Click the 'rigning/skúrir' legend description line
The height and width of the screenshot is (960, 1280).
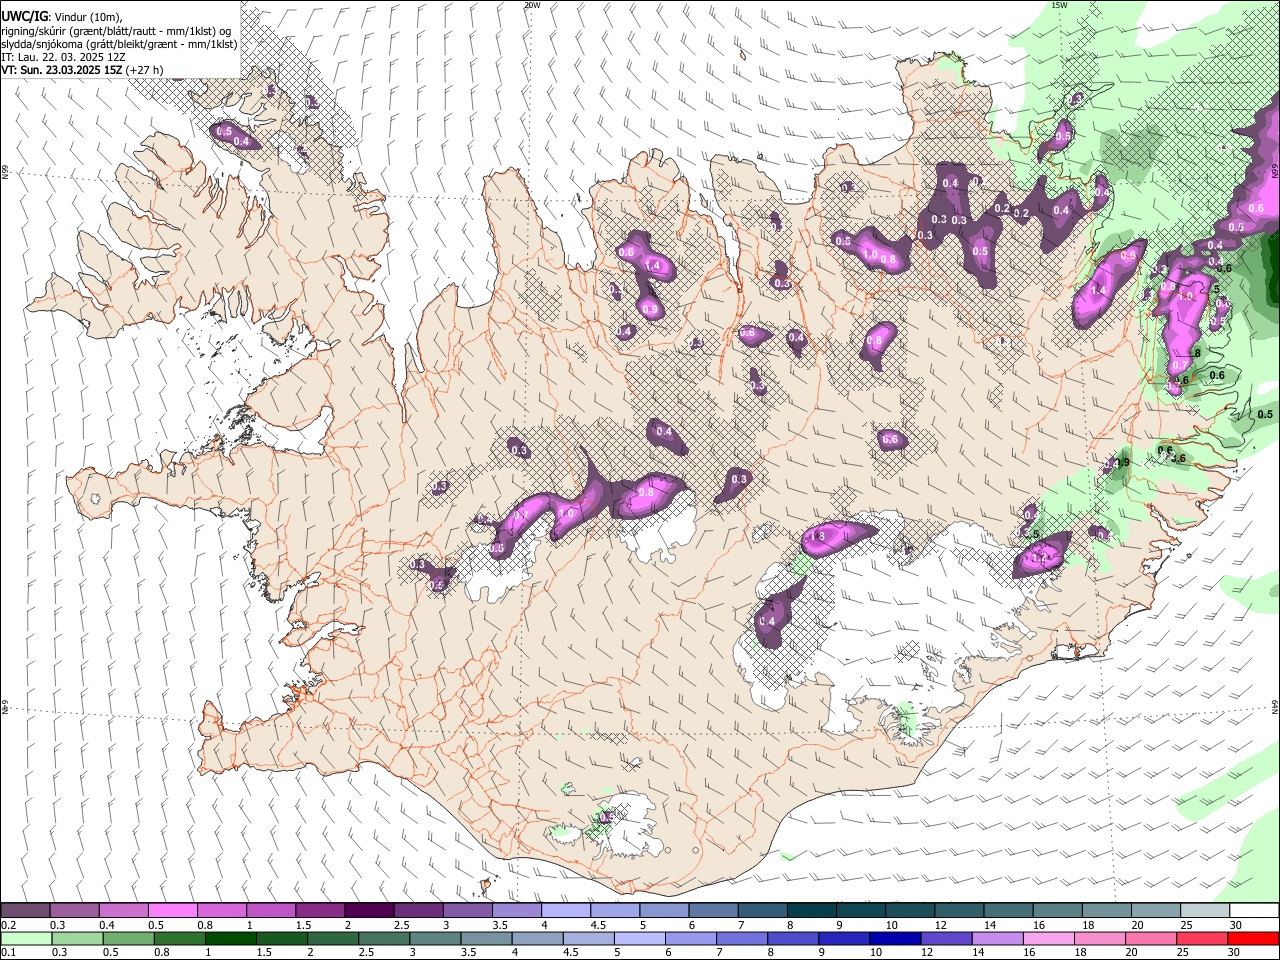tap(116, 31)
